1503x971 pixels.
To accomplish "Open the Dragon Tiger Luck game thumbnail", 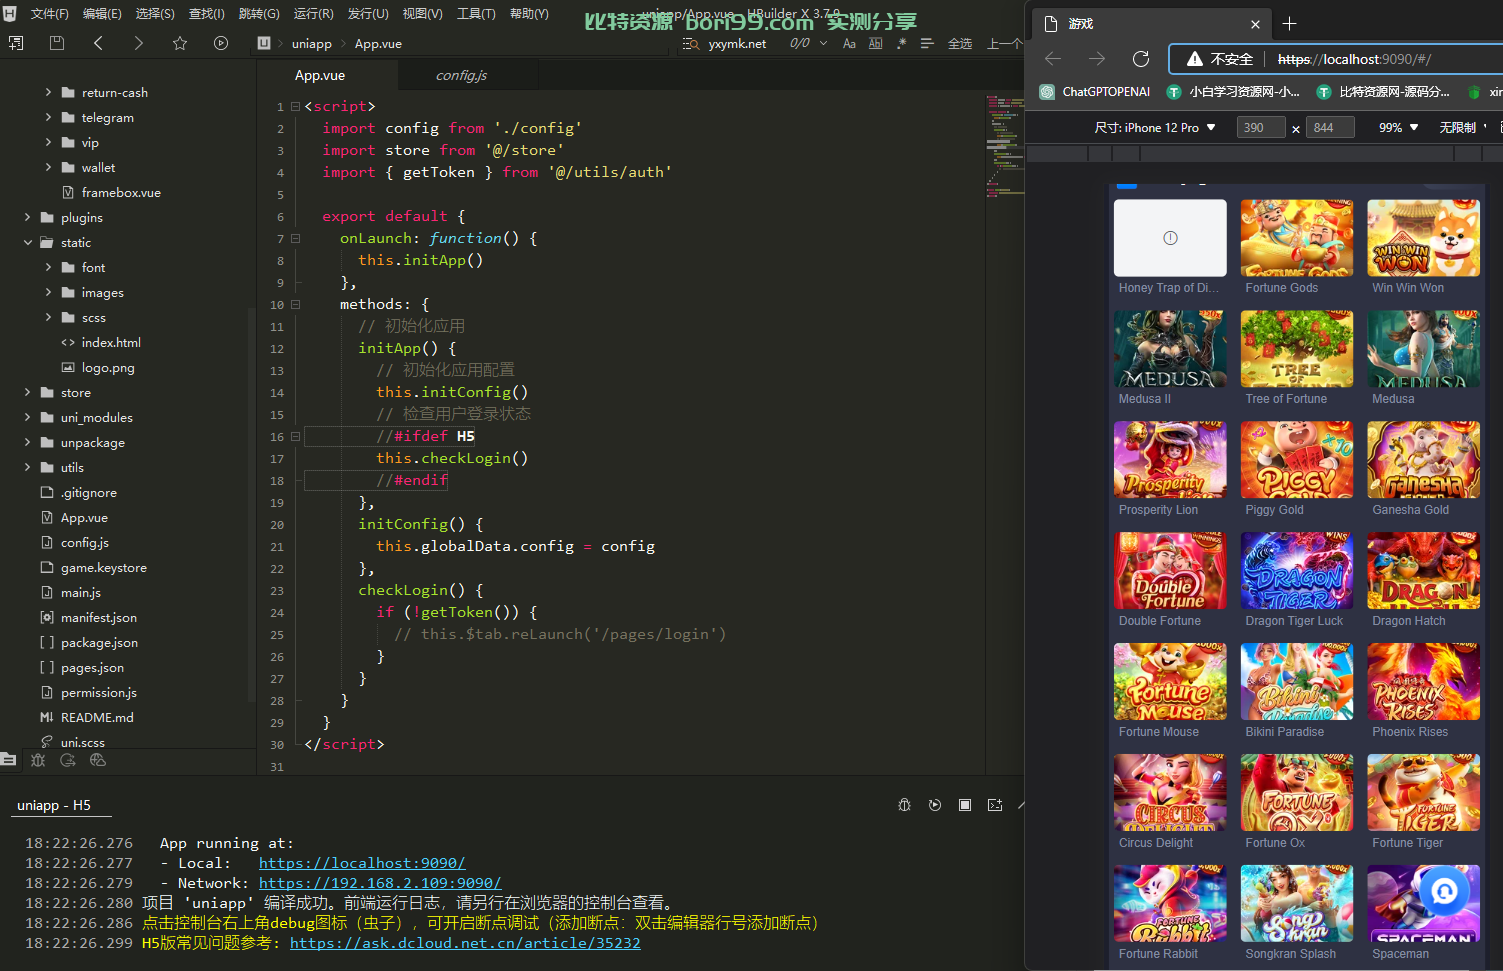I will [1297, 571].
